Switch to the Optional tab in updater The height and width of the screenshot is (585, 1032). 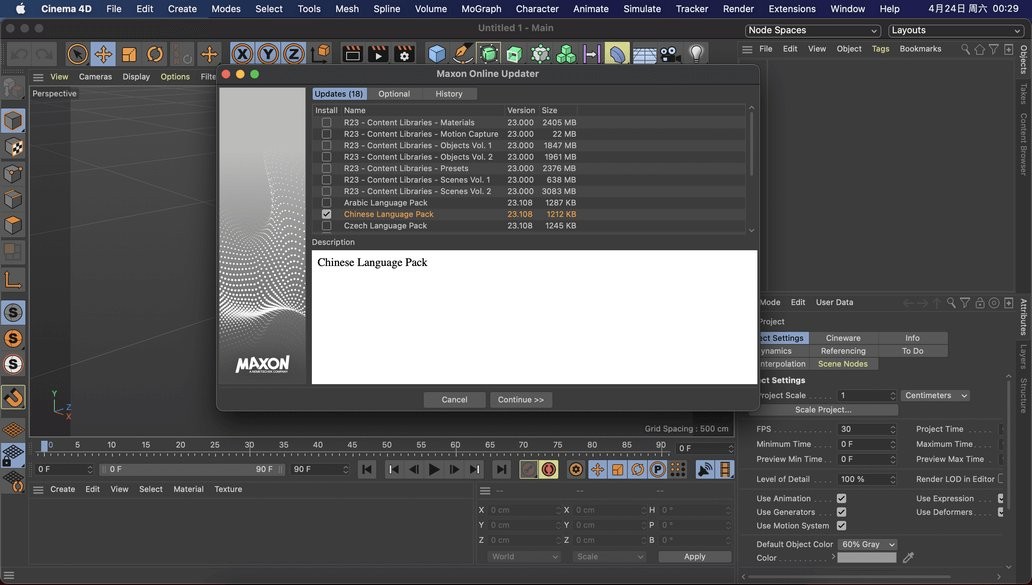coord(394,94)
